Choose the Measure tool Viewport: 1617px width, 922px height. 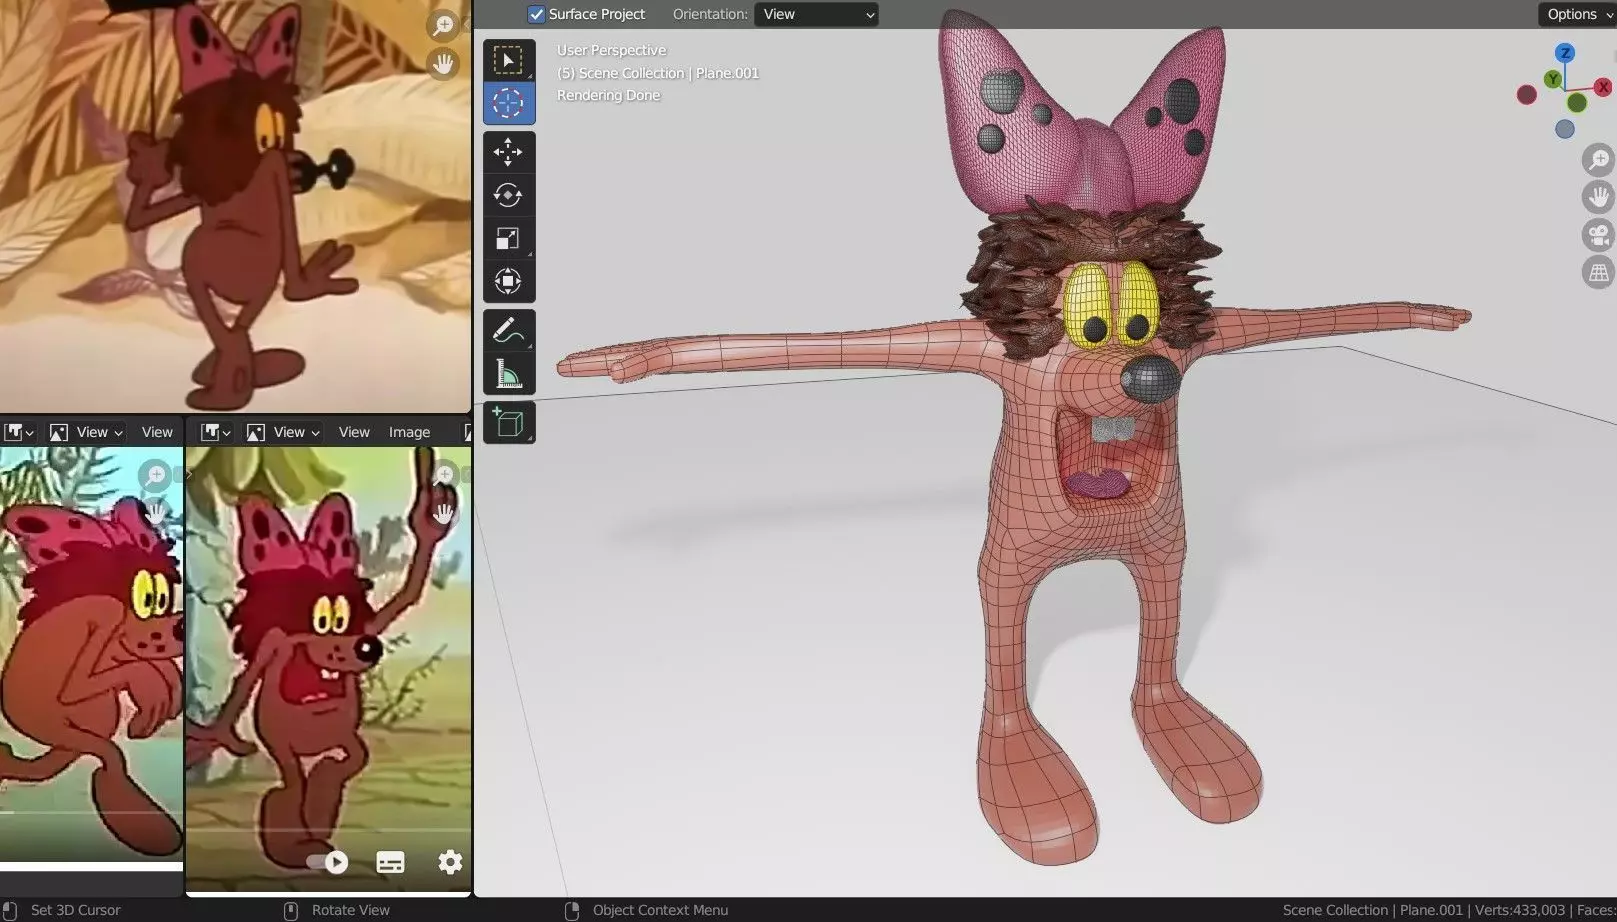(508, 374)
